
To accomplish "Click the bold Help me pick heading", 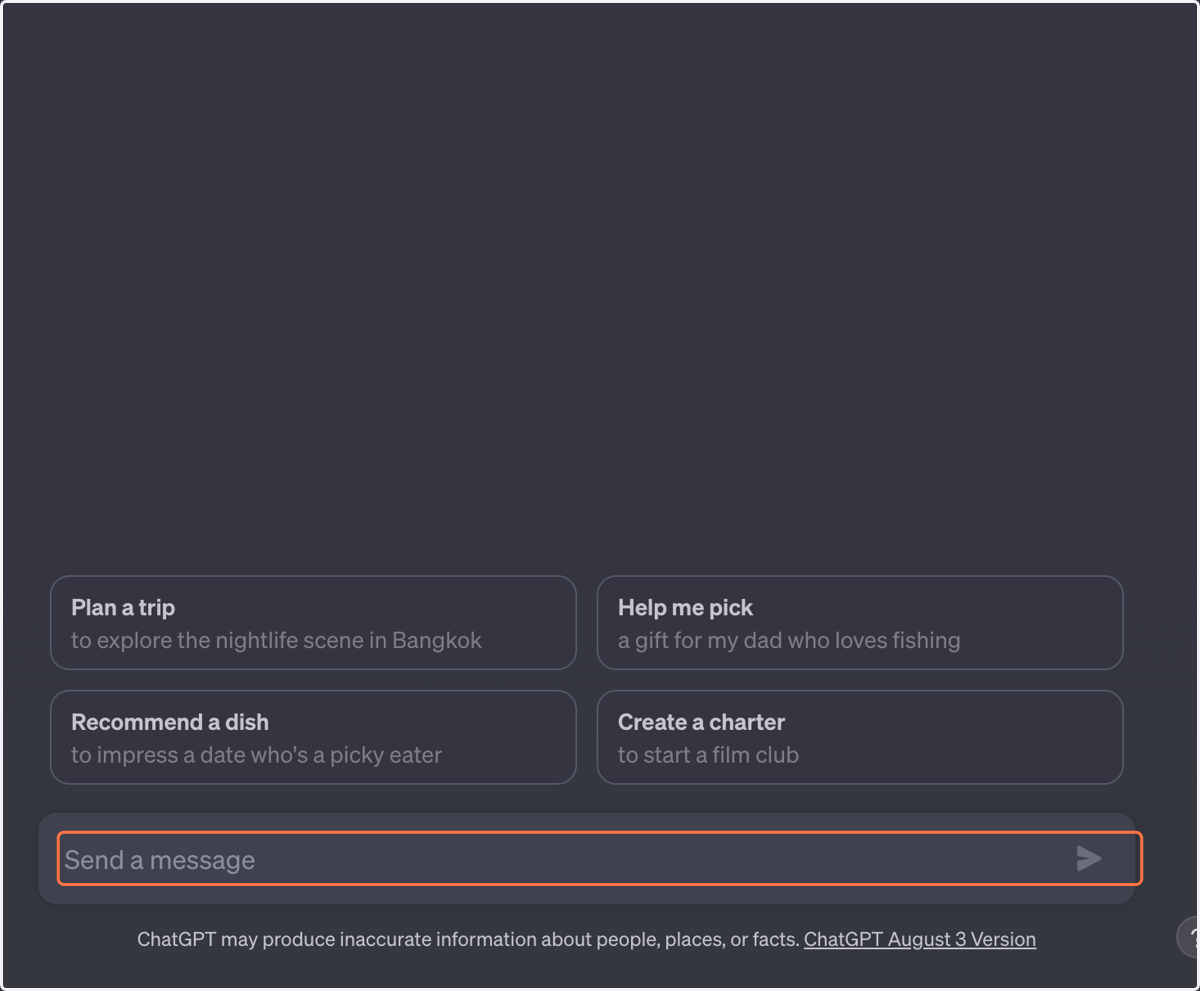I will coord(685,608).
